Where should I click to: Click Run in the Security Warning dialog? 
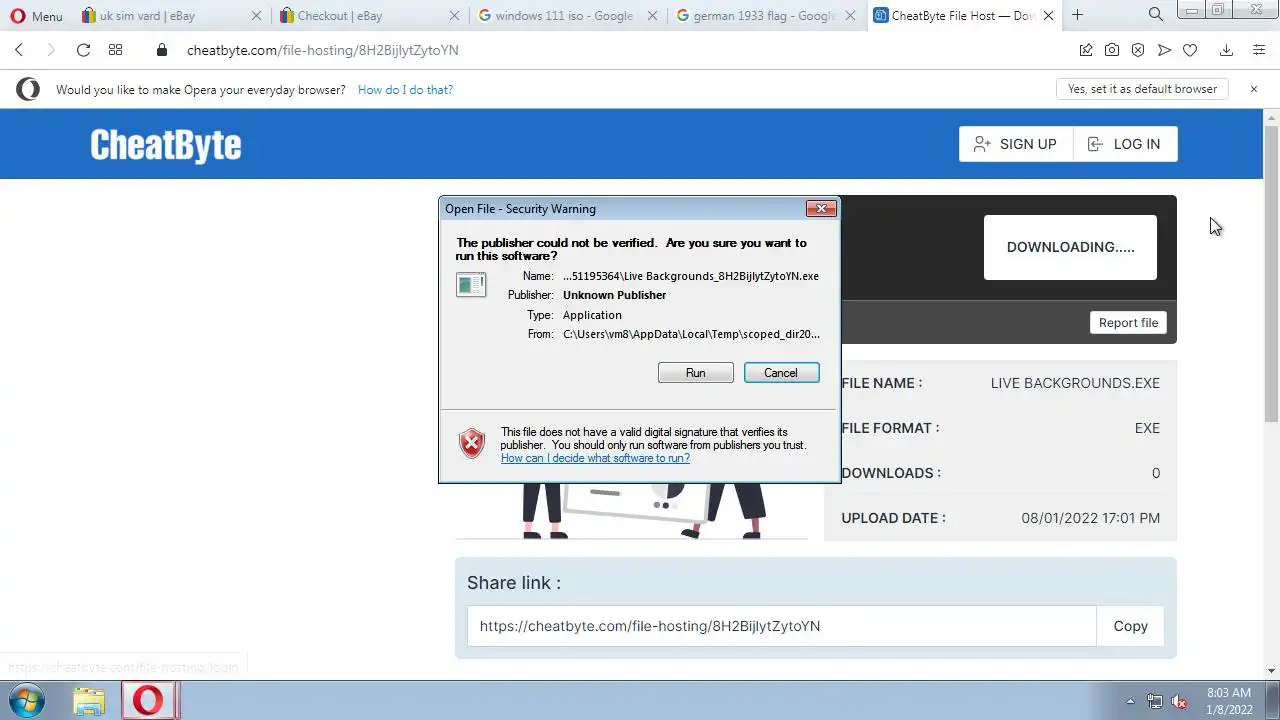695,373
